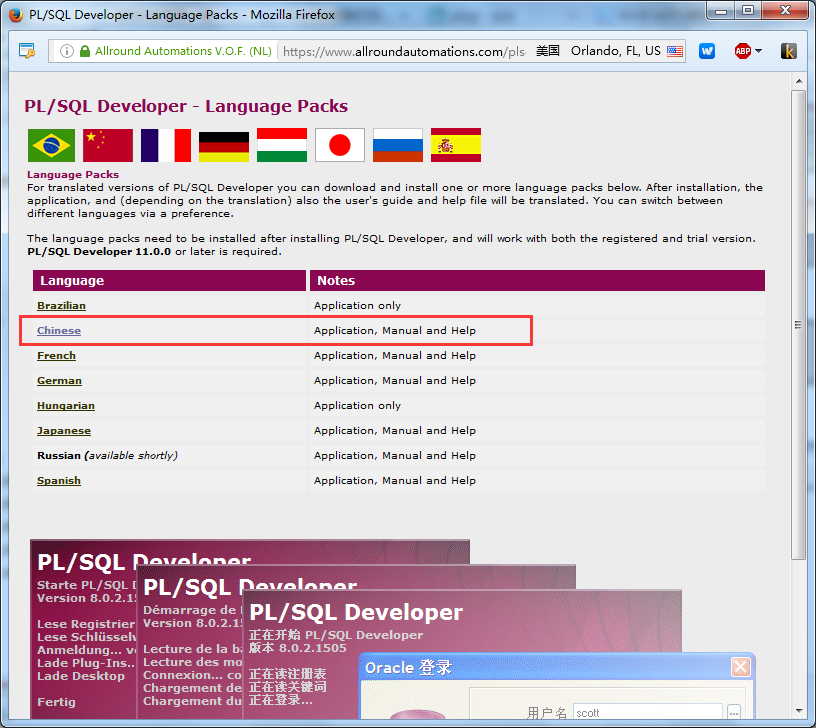Click the Adblock Plus ABP icon
This screenshot has height=728, width=816.
(x=743, y=51)
